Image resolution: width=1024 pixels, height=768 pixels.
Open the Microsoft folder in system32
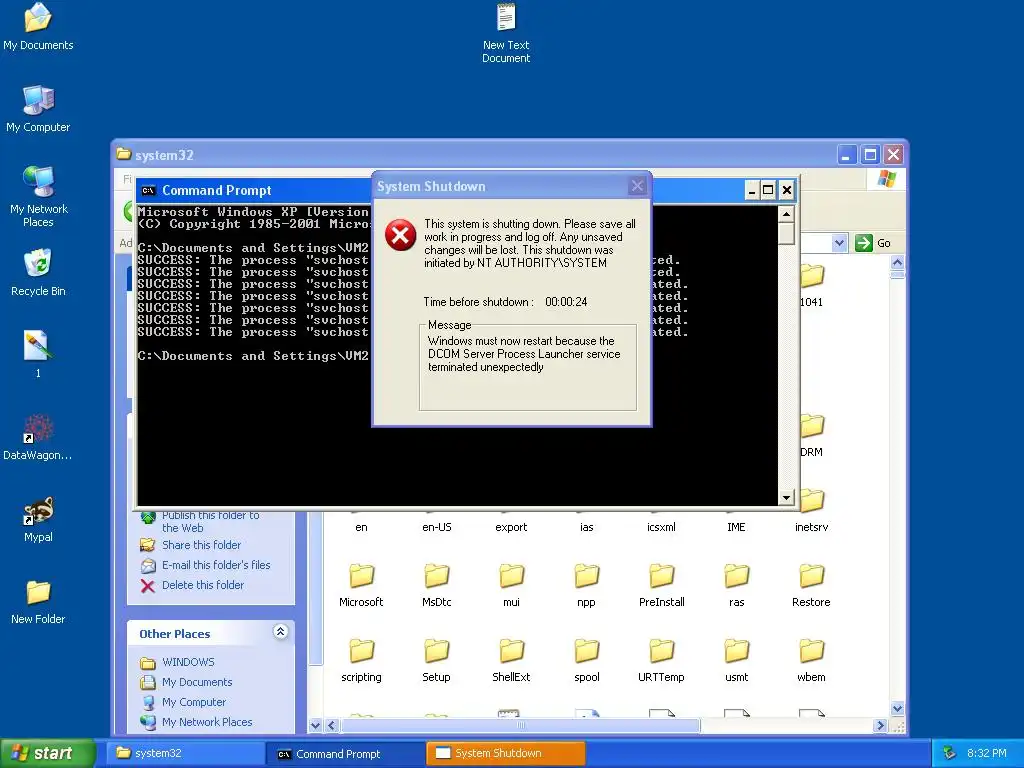tap(361, 585)
